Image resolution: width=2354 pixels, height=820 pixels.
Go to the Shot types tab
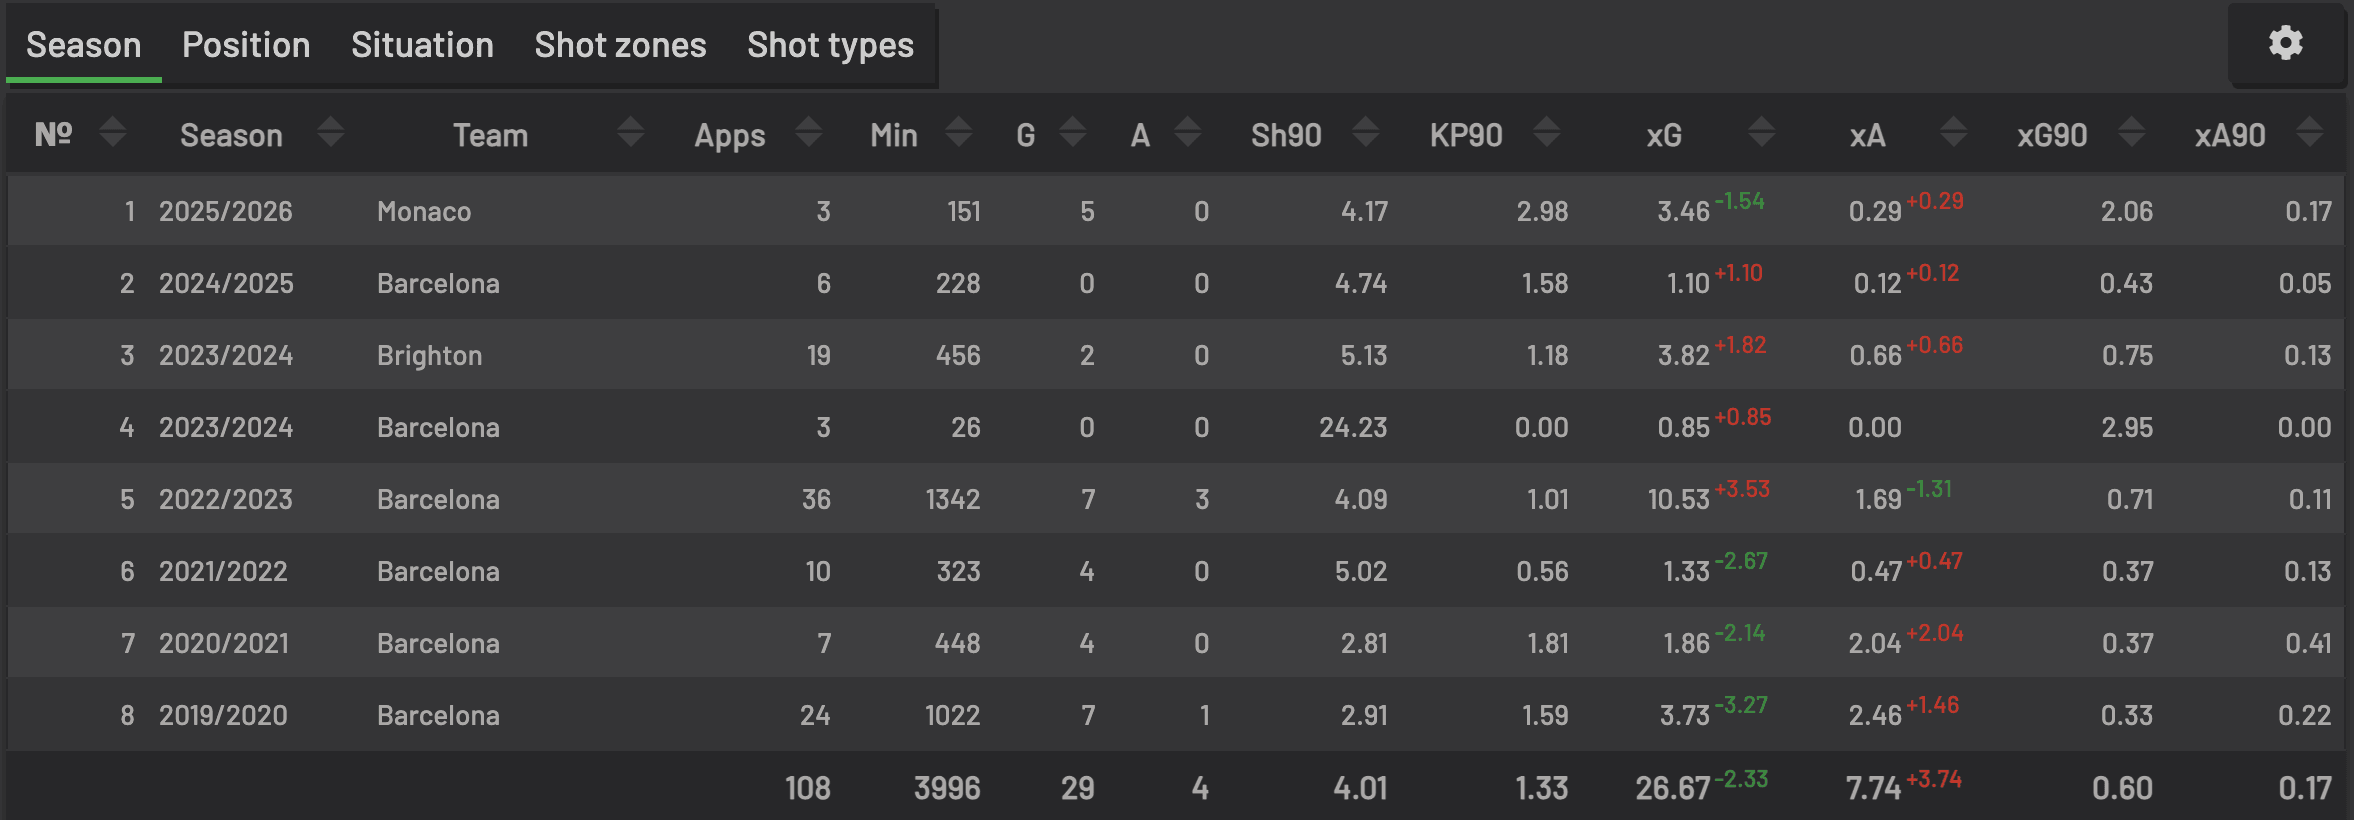tap(830, 45)
